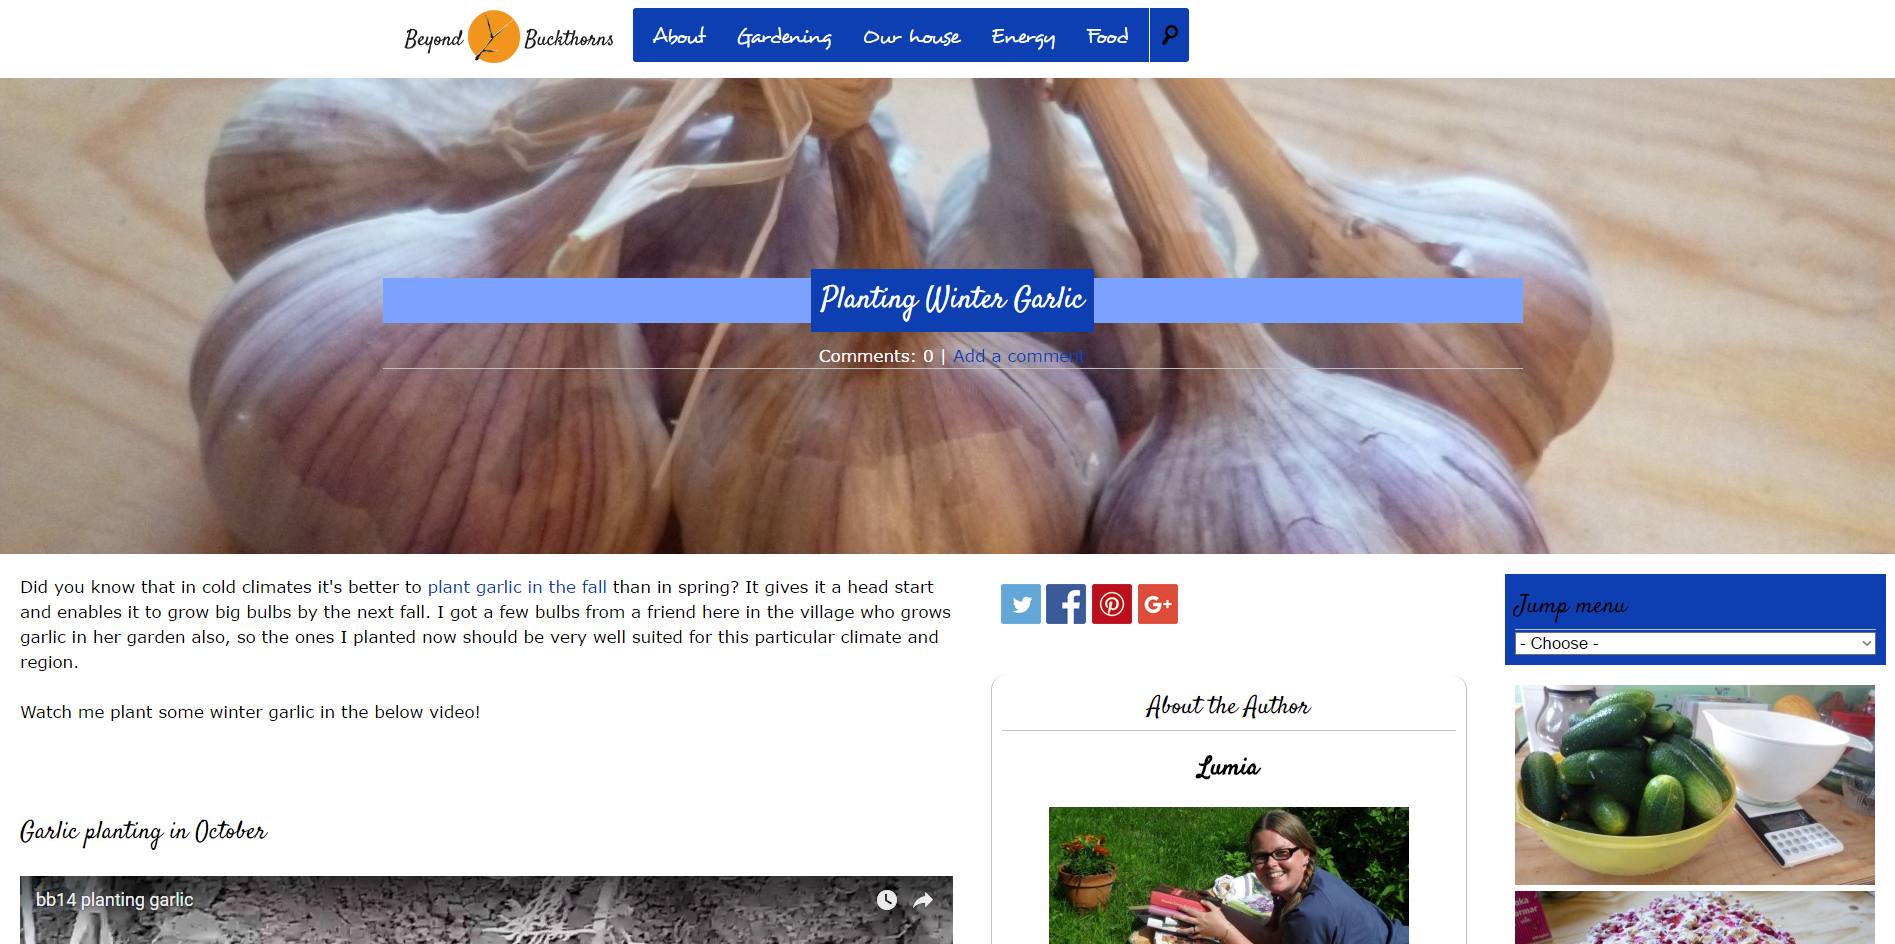This screenshot has height=944, width=1895.
Task: Click the video share arrow icon
Action: (923, 900)
